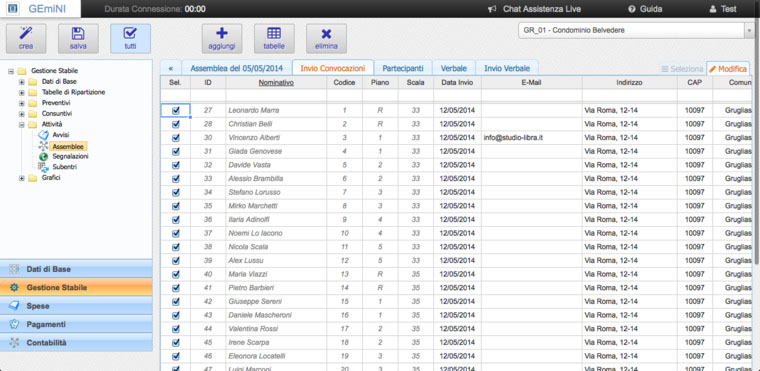Sort by the Nominativo column header
Screen dimensions: 760x371
tap(276, 82)
